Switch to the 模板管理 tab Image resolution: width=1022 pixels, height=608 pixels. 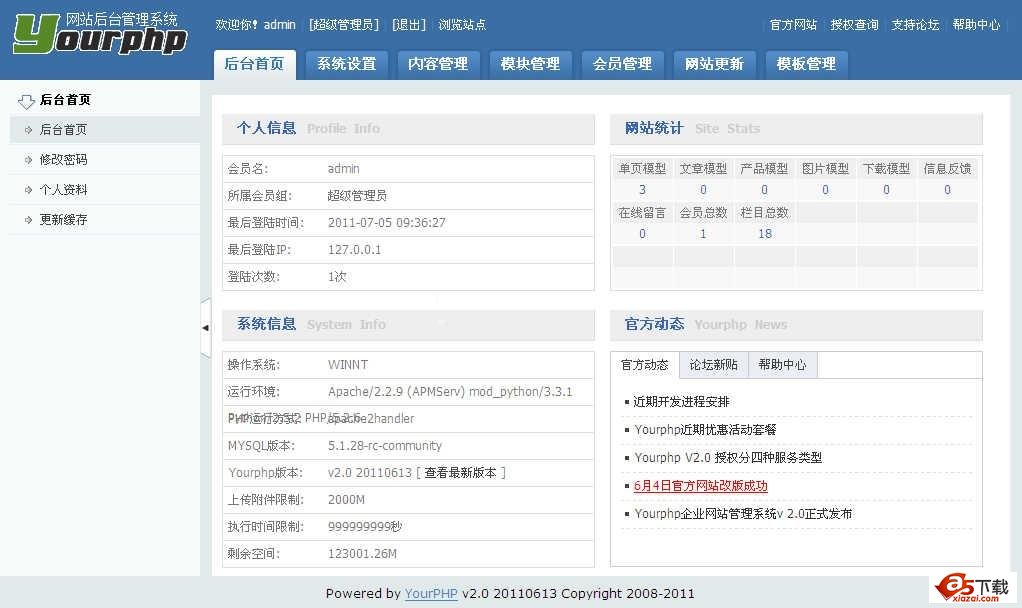click(x=806, y=63)
